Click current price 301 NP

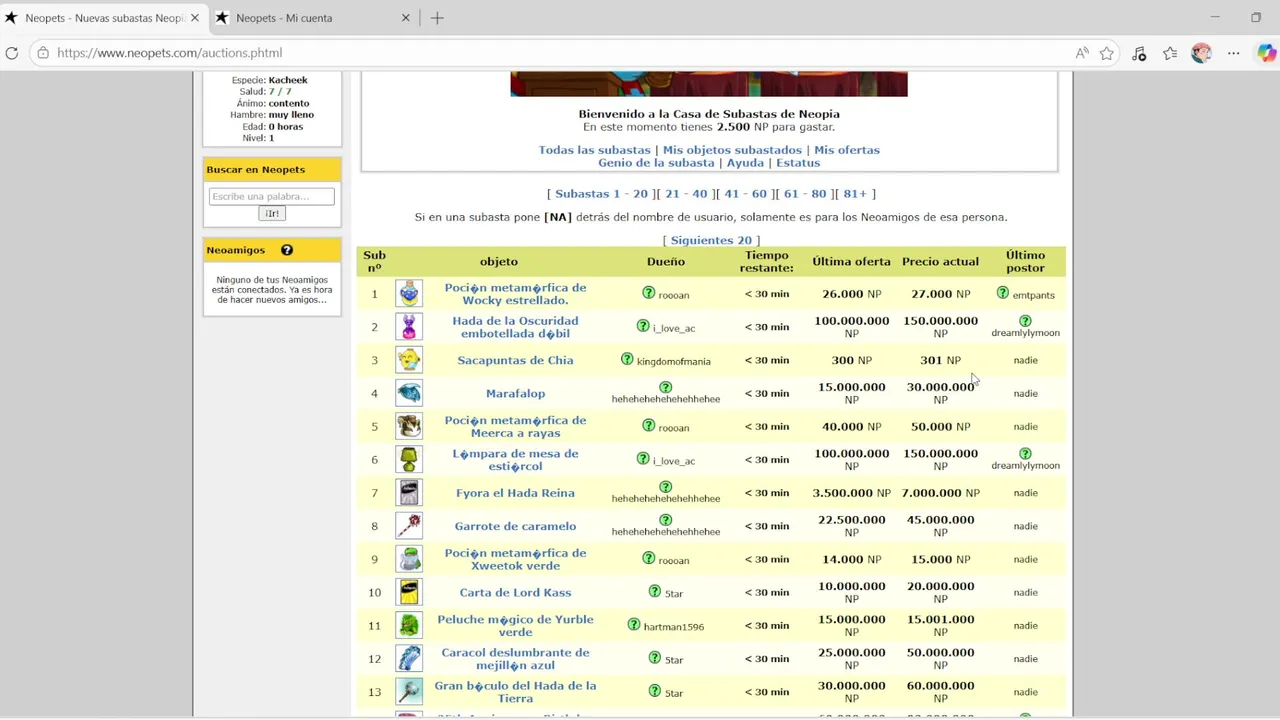pyautogui.click(x=940, y=360)
